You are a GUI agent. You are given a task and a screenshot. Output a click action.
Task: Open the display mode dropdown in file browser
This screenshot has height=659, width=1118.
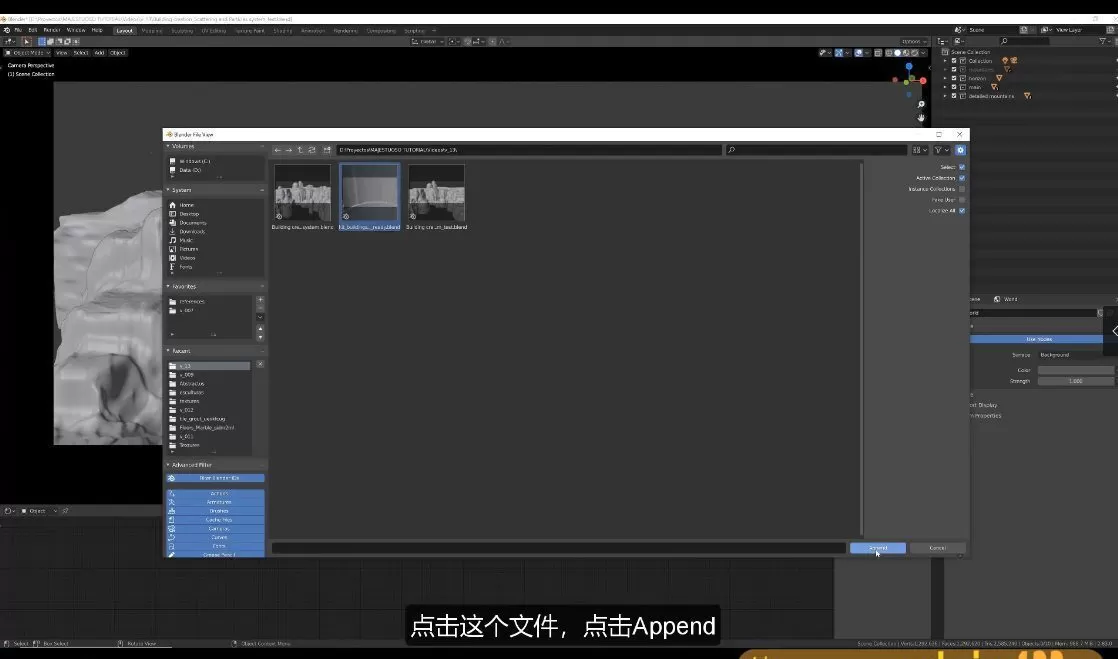(x=920, y=150)
